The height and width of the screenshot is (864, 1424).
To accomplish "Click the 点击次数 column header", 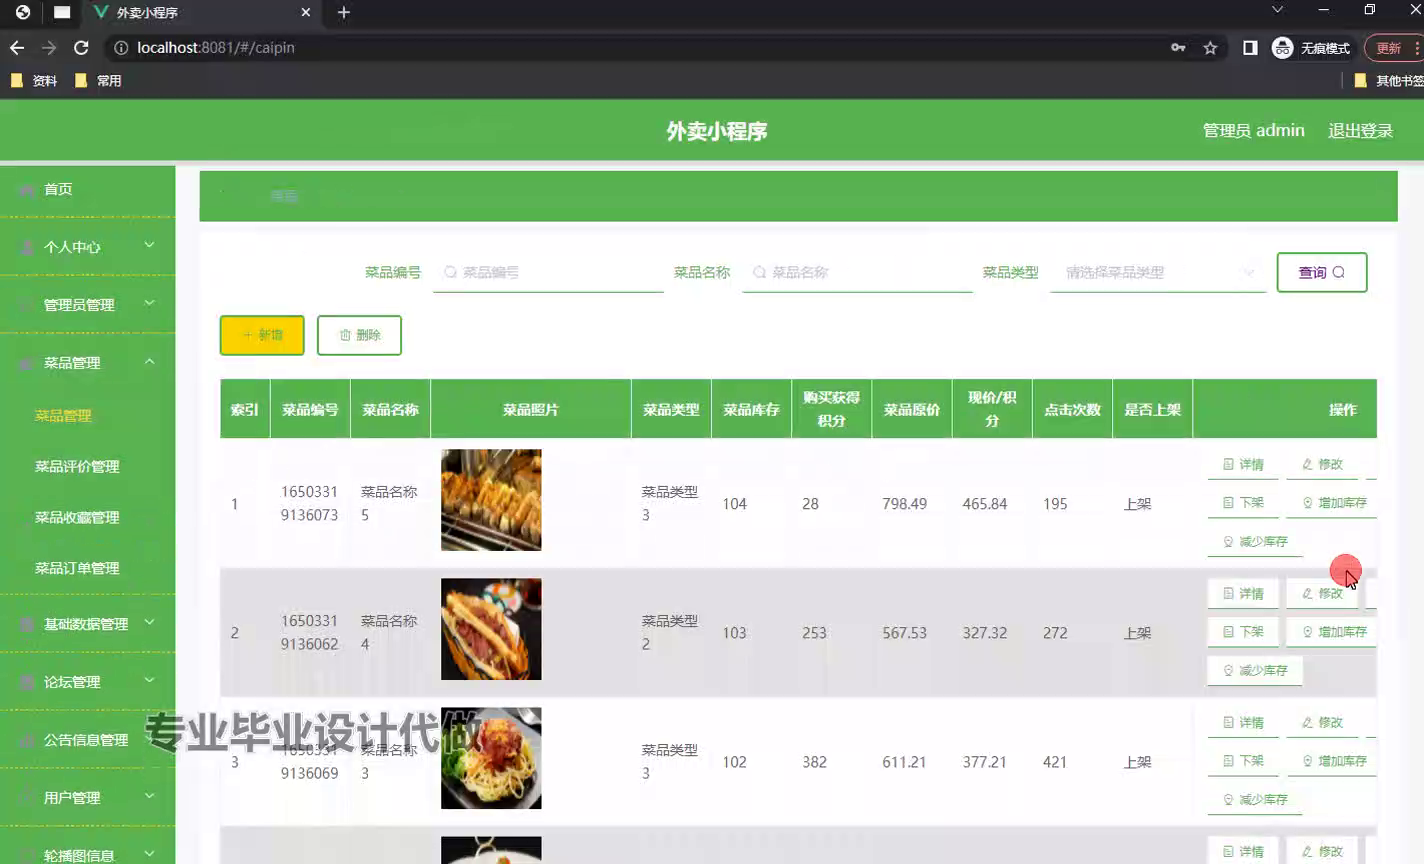I will 1072,409.
